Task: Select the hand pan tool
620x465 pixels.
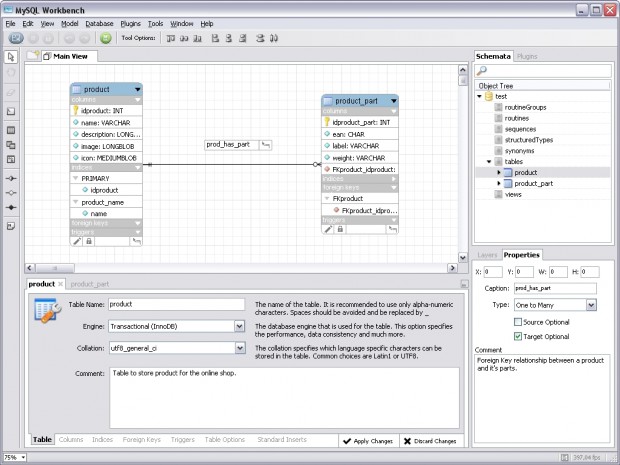Action: coord(11,73)
